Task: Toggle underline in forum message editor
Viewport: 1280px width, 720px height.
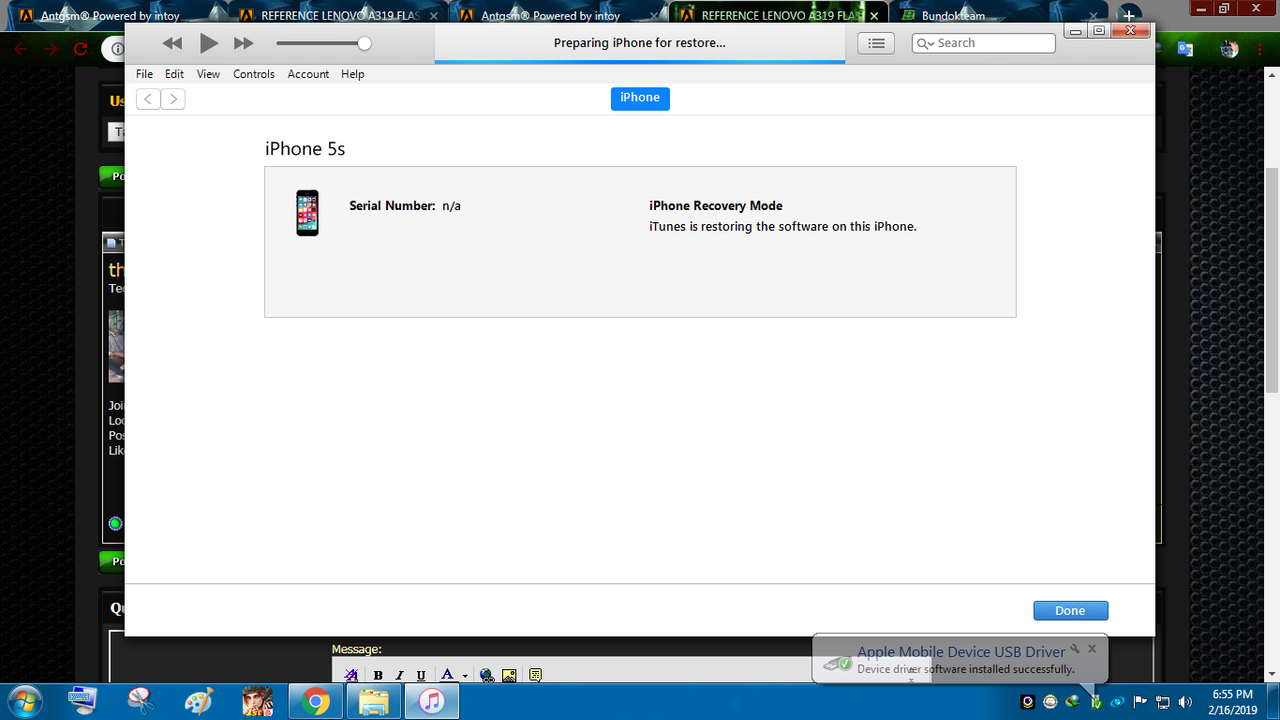Action: [421, 676]
